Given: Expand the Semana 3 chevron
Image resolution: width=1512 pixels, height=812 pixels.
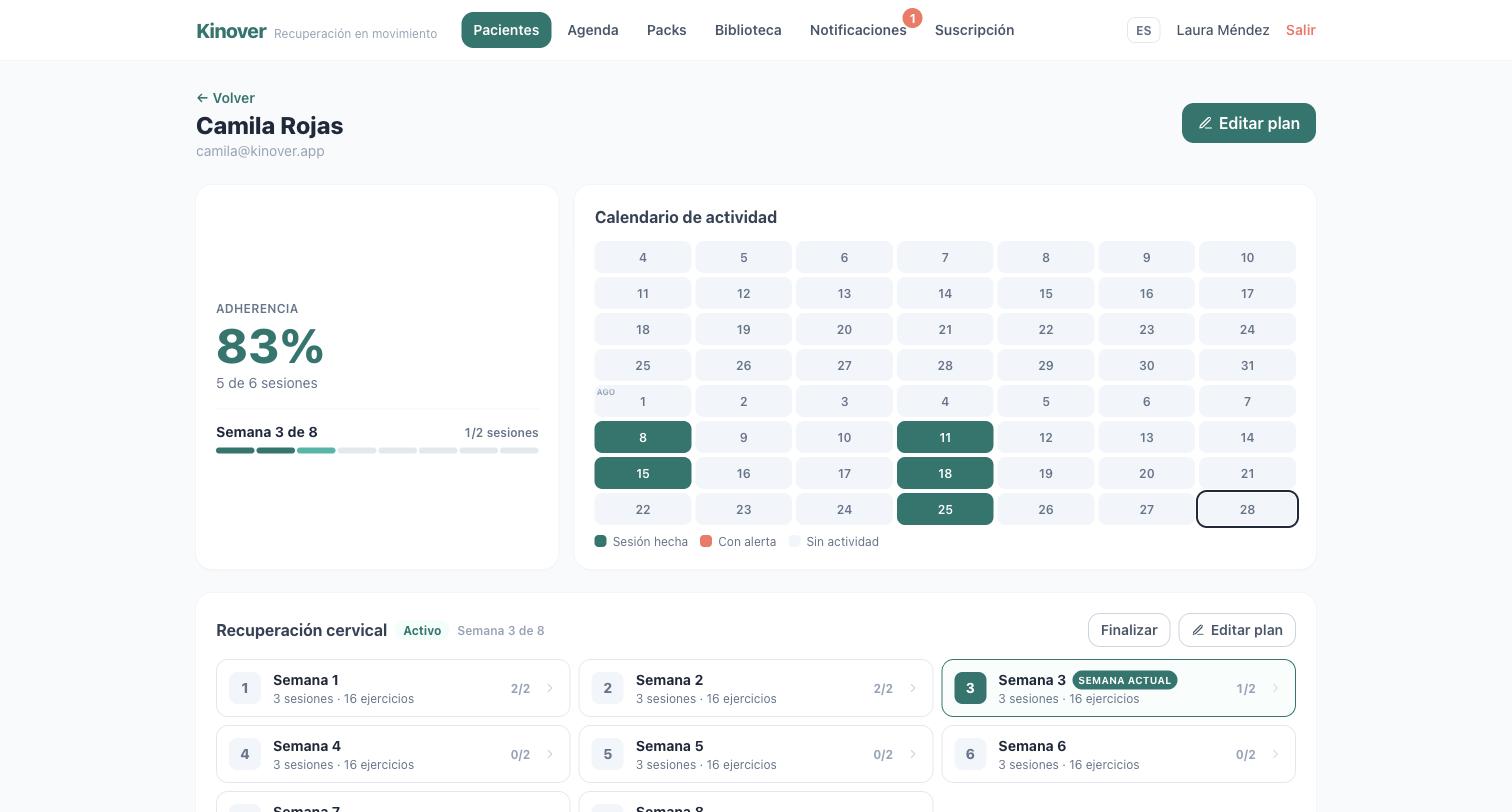Looking at the screenshot, I should pyautogui.click(x=1275, y=688).
